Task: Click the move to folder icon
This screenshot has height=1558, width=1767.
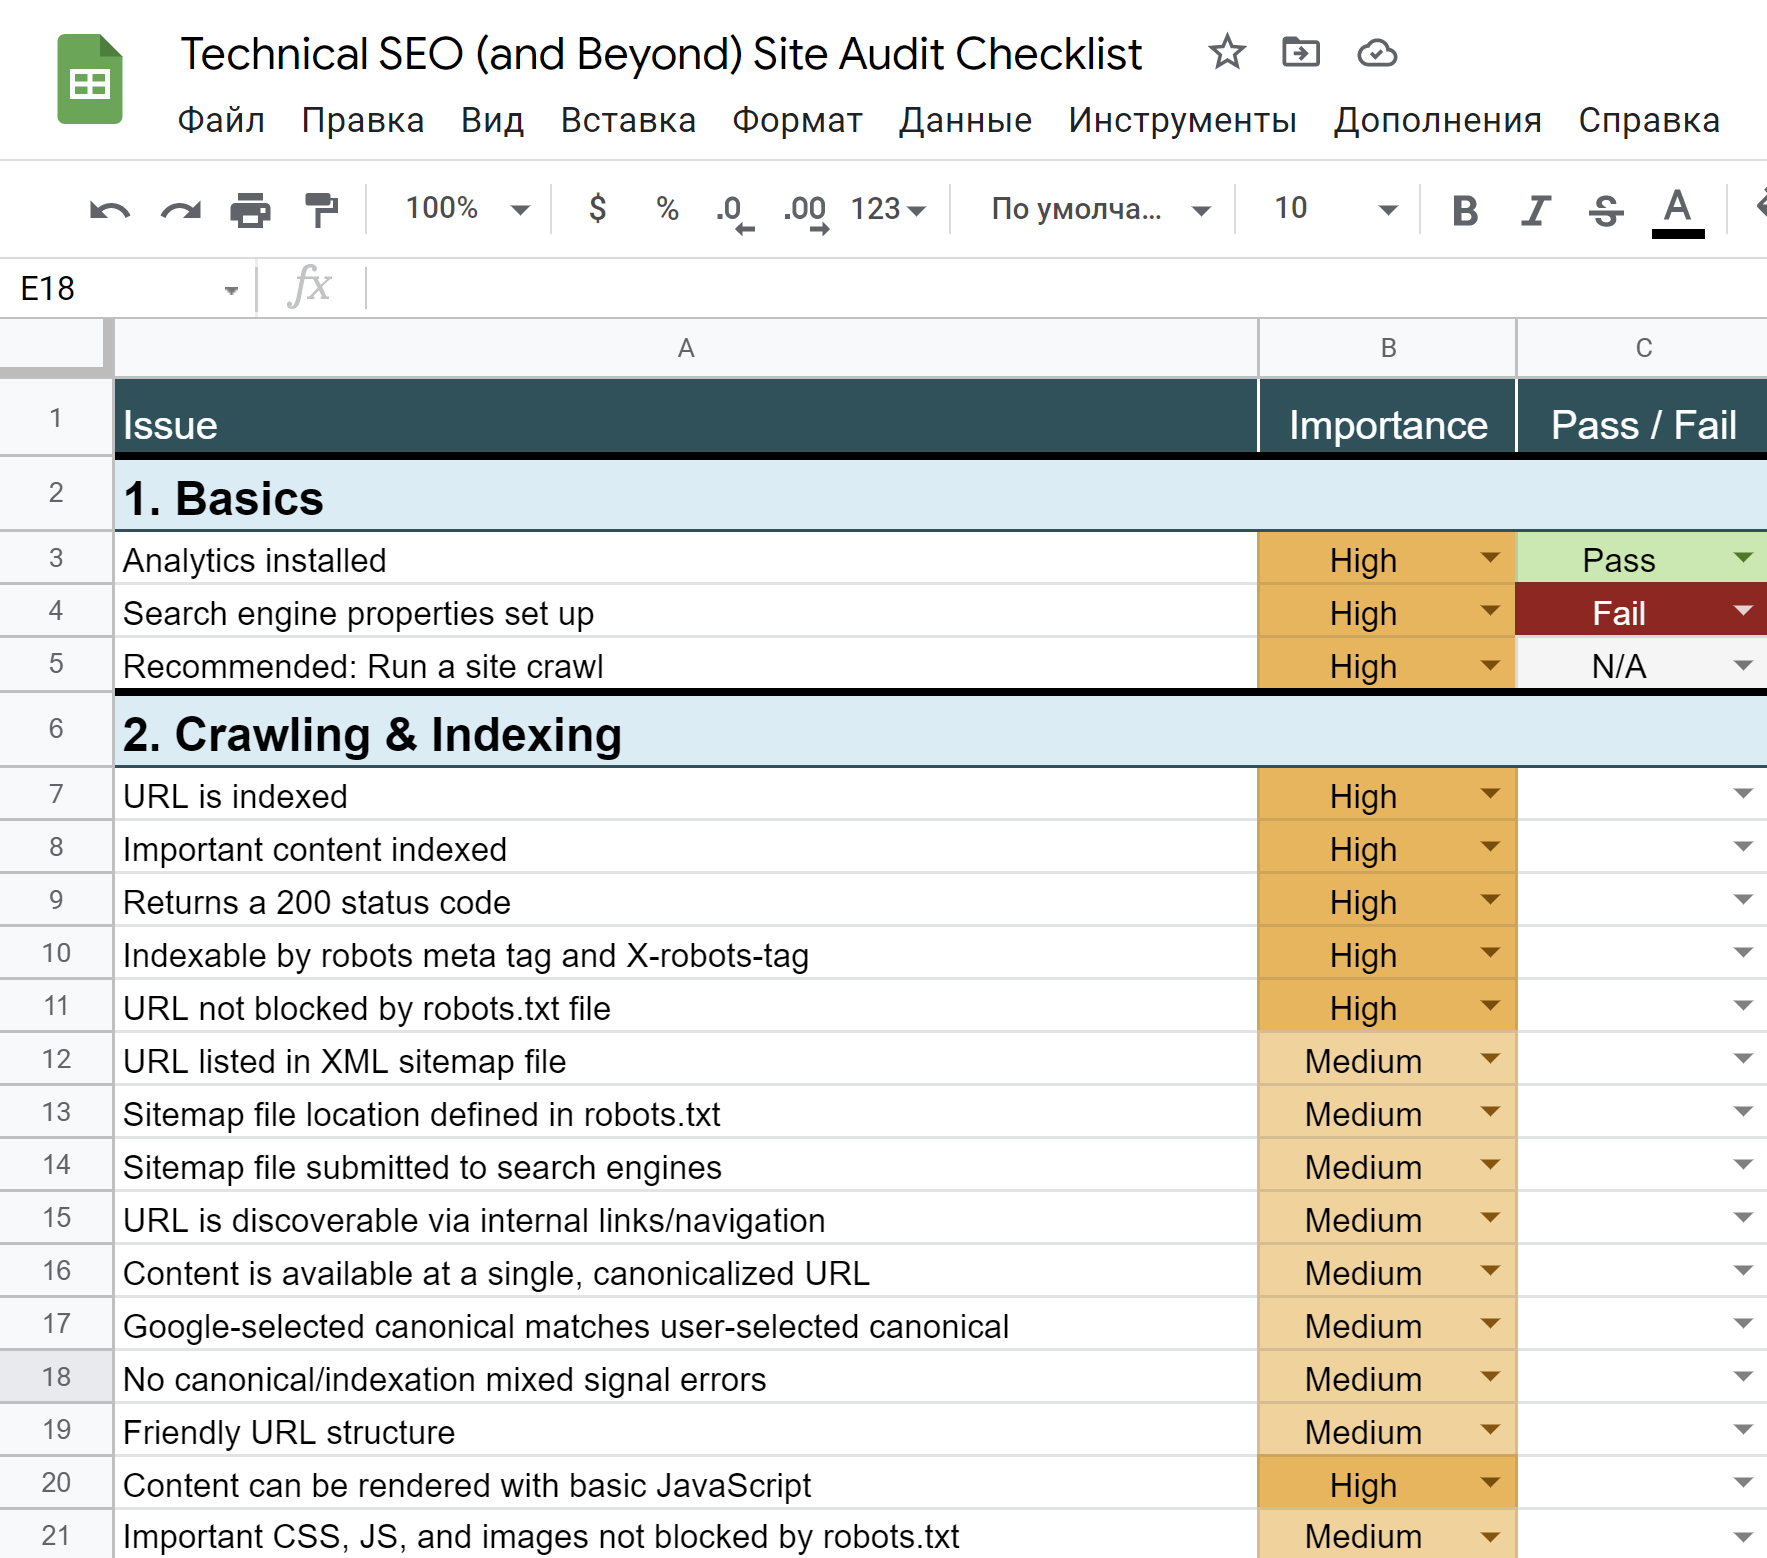Action: pos(1300,52)
